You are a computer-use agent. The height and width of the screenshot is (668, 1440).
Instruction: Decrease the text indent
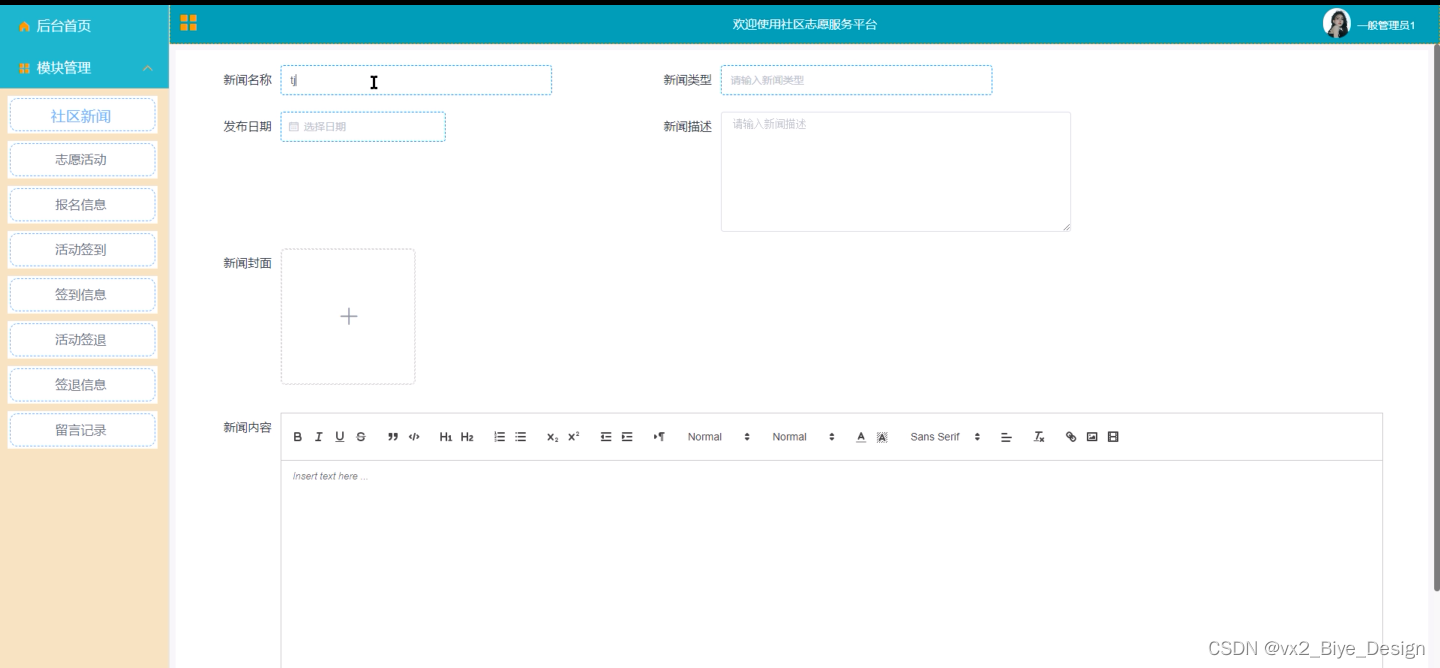(x=606, y=437)
